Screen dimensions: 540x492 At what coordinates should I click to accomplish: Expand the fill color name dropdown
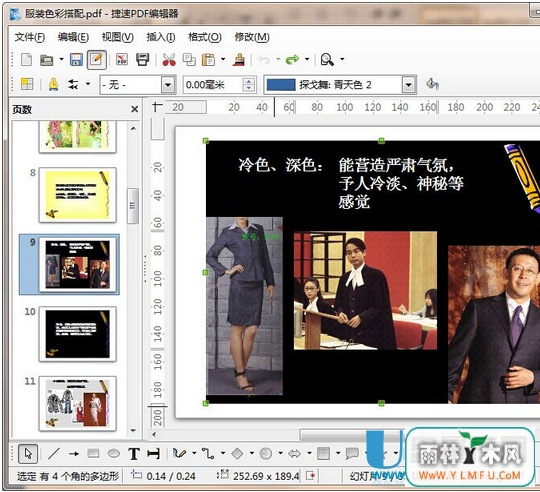click(x=408, y=85)
